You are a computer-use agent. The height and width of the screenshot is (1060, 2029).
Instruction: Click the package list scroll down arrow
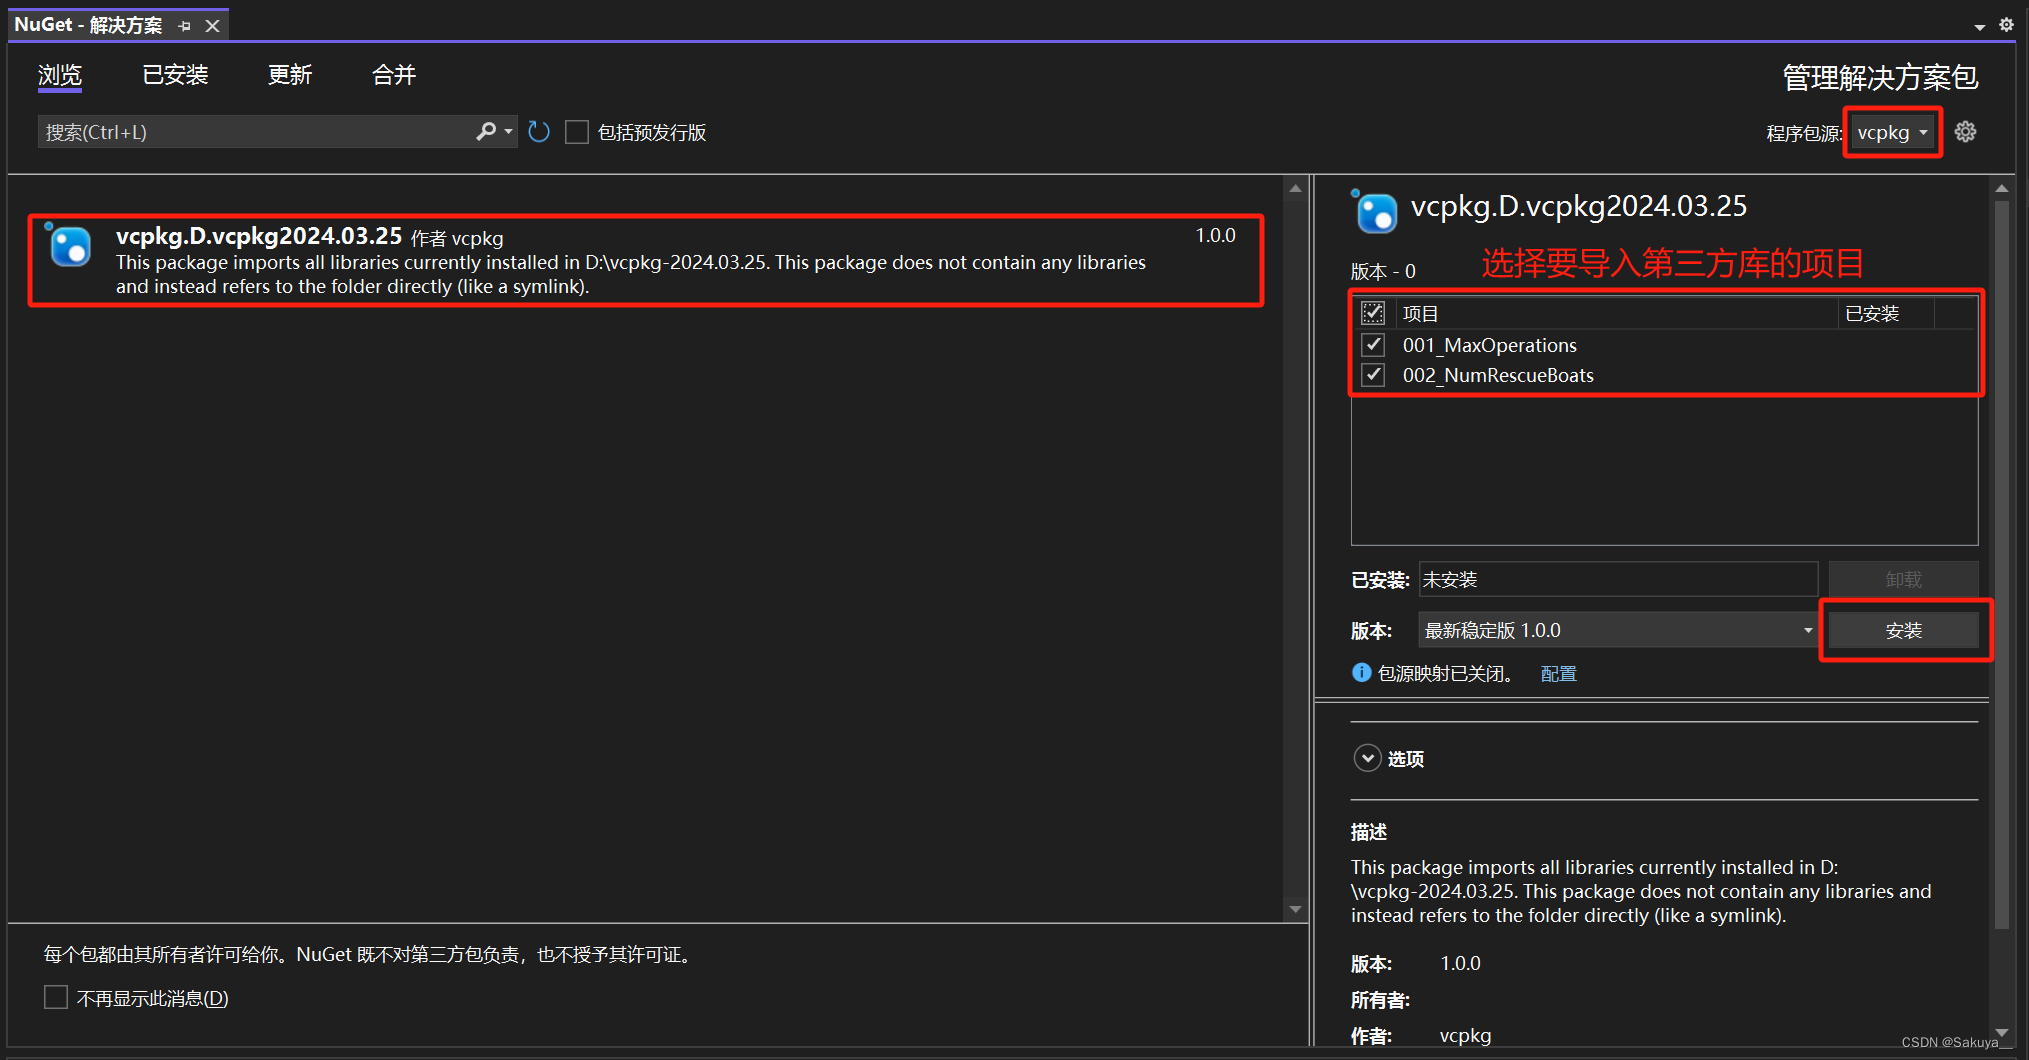tap(1295, 909)
